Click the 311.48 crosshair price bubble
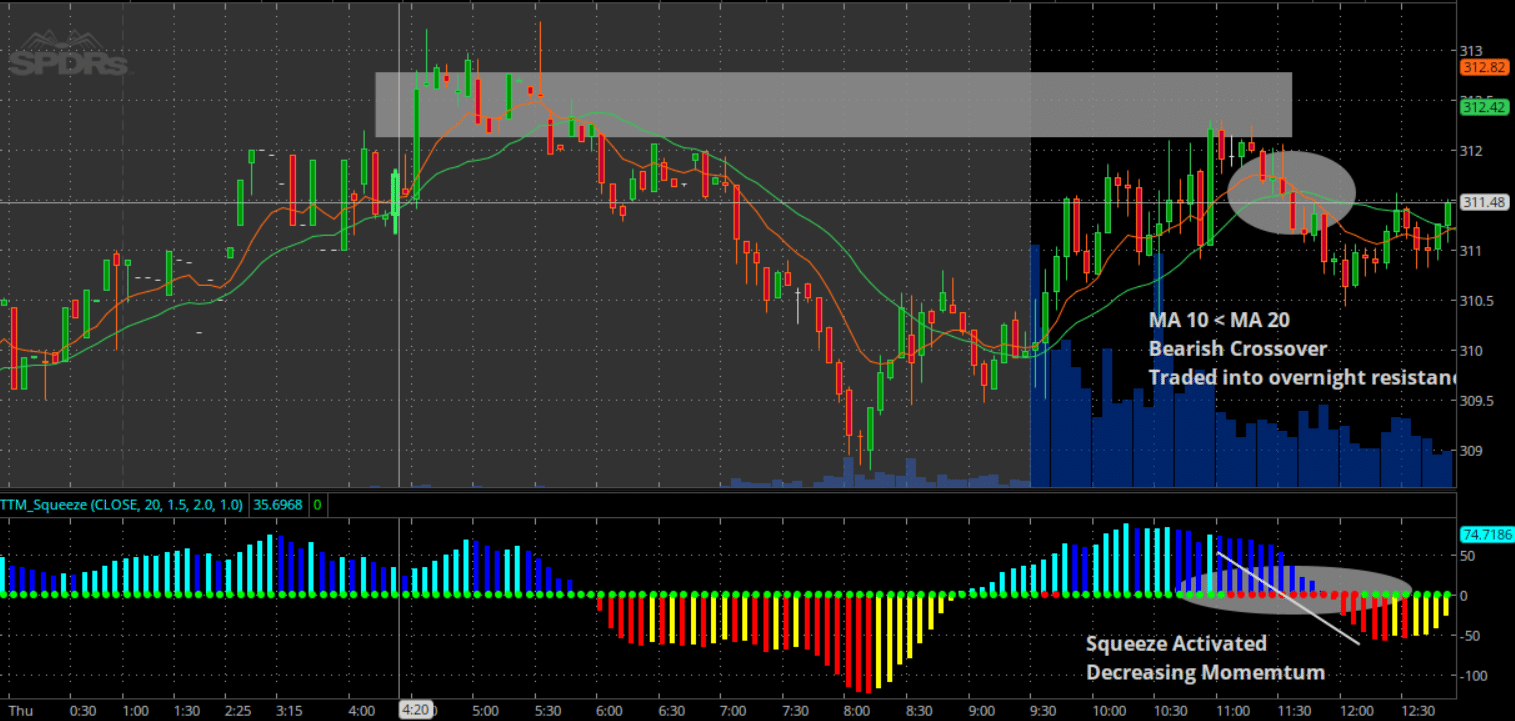 (x=1484, y=202)
